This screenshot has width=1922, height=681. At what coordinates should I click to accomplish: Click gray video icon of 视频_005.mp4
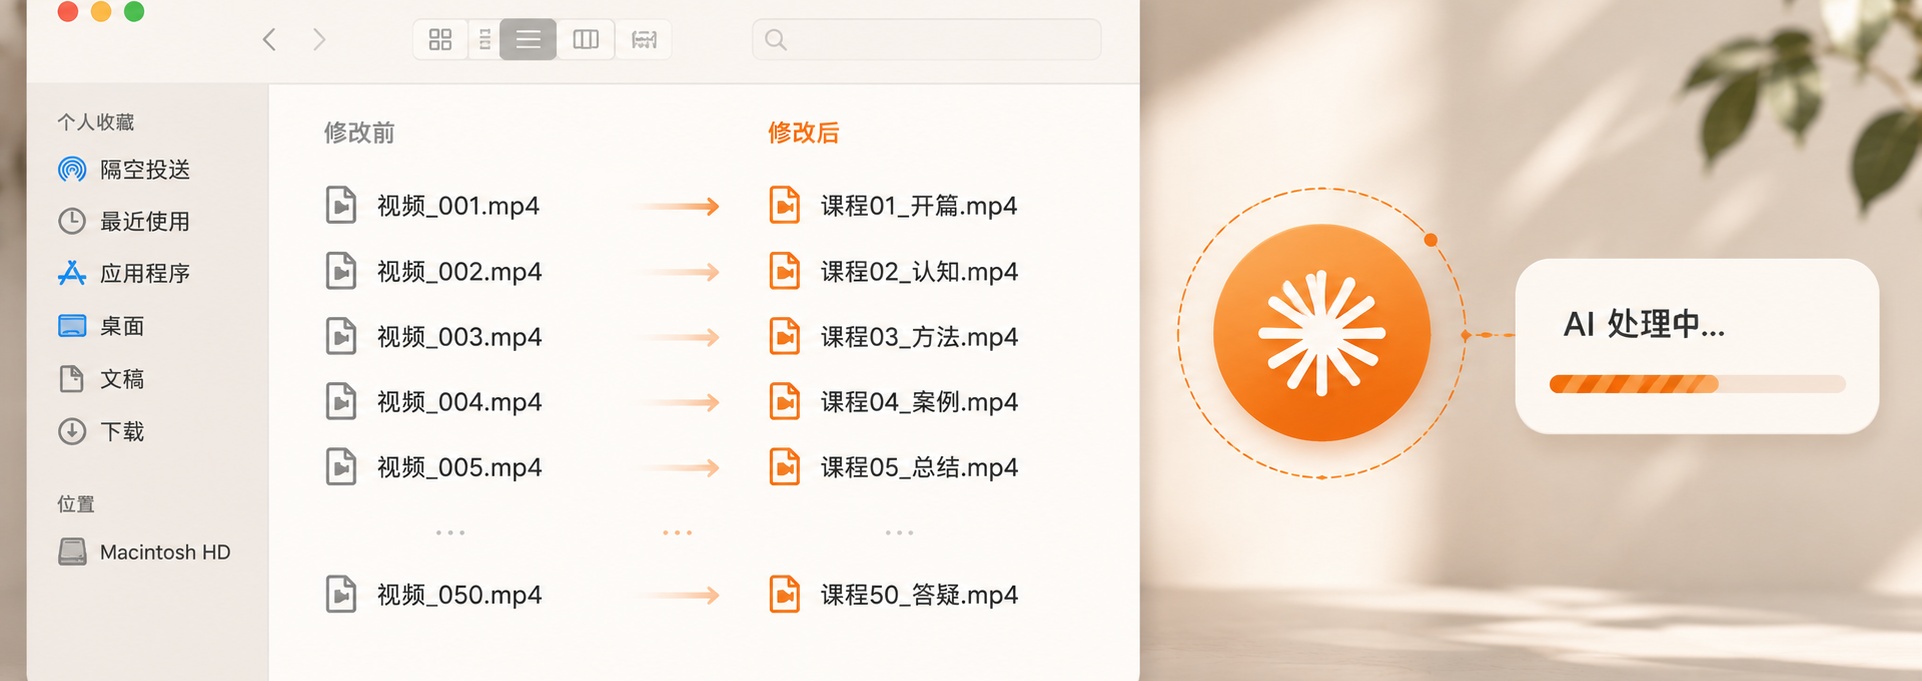point(341,467)
